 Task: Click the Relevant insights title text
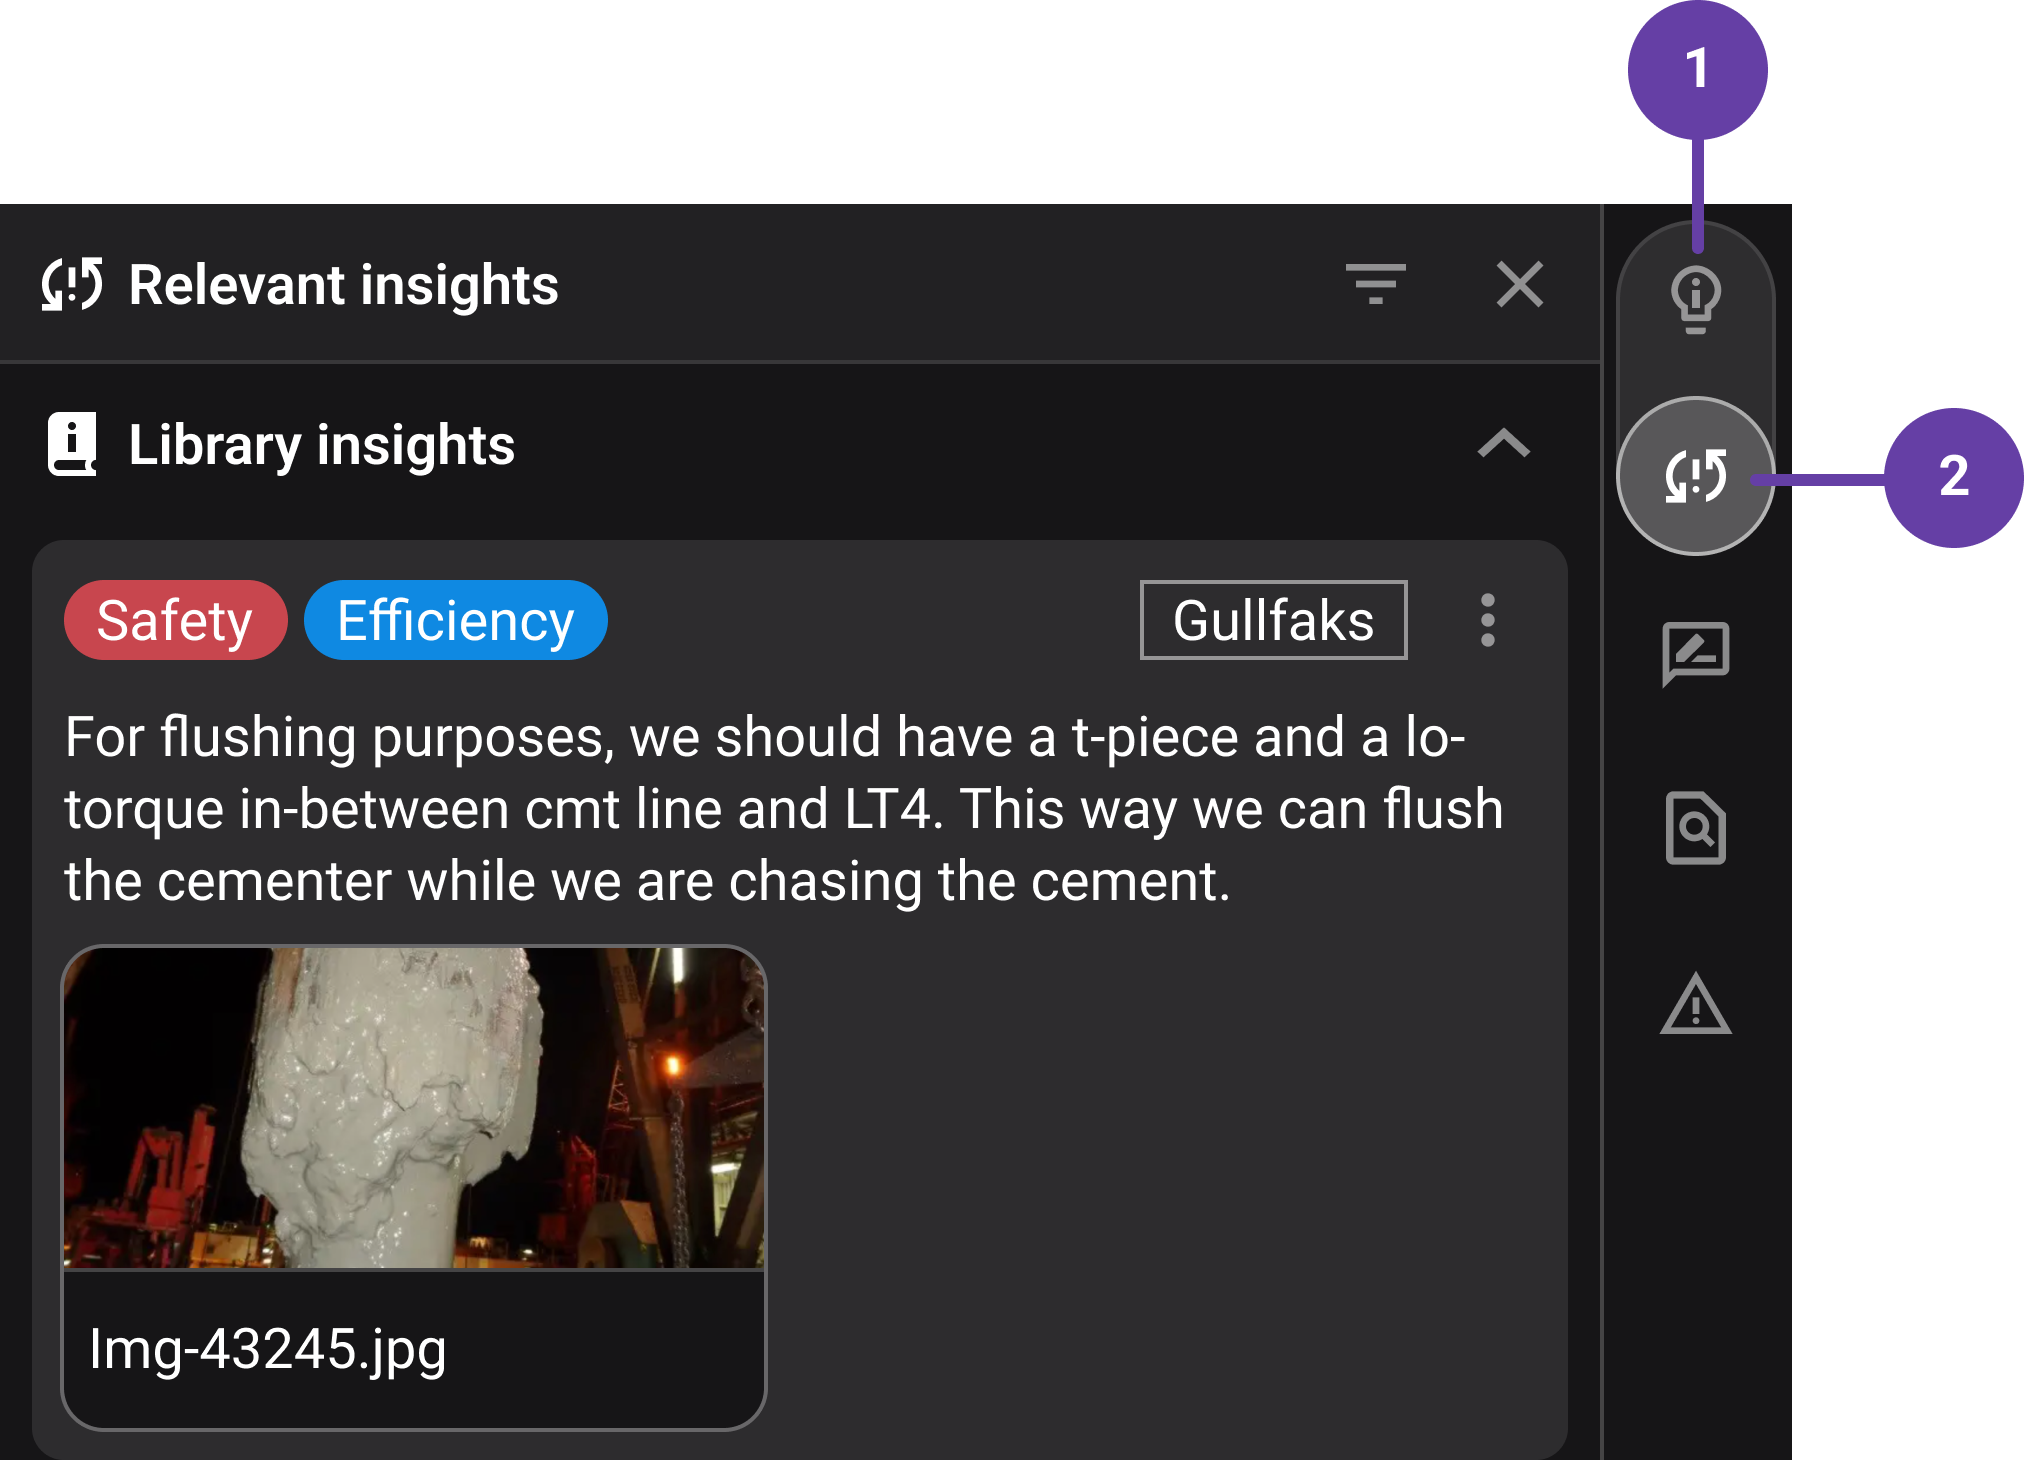point(343,285)
